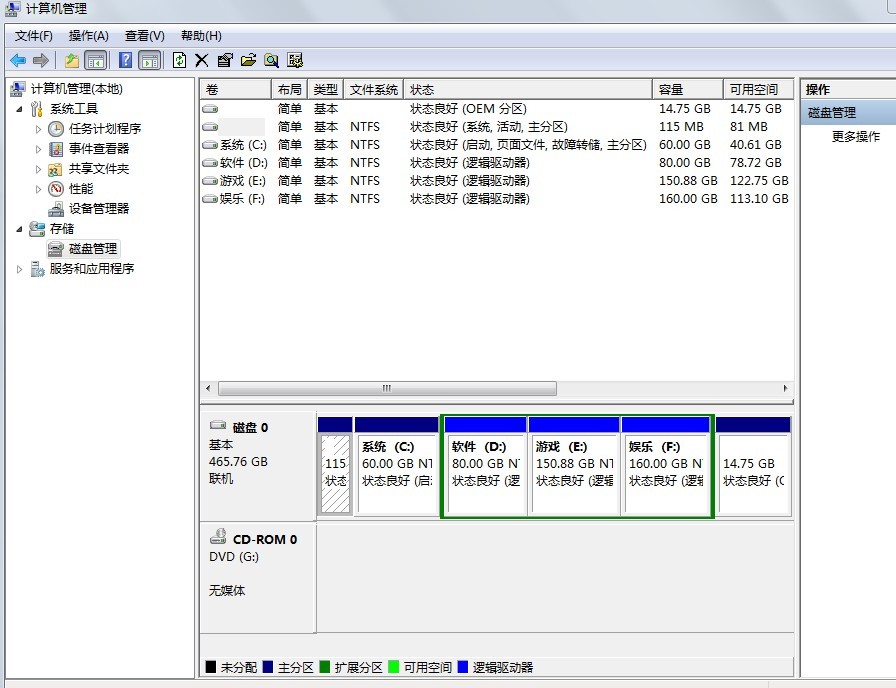Click the horizontal scrollbar thumb in volume list
Screen dimensions: 896x688
[x=387, y=389]
